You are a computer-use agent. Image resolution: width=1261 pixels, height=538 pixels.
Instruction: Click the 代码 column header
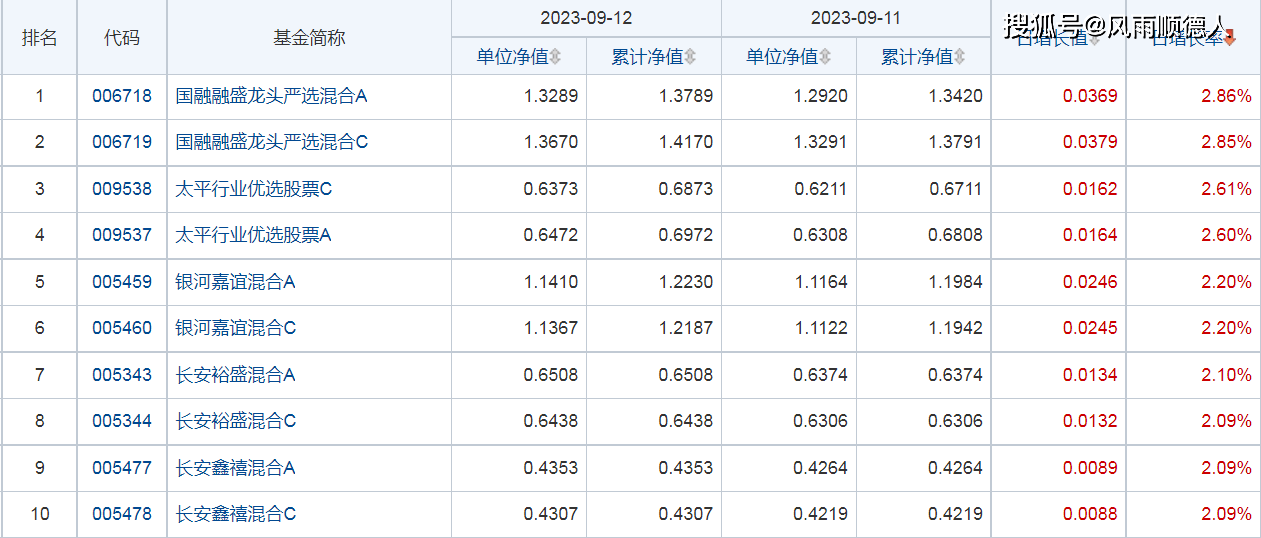click(122, 38)
